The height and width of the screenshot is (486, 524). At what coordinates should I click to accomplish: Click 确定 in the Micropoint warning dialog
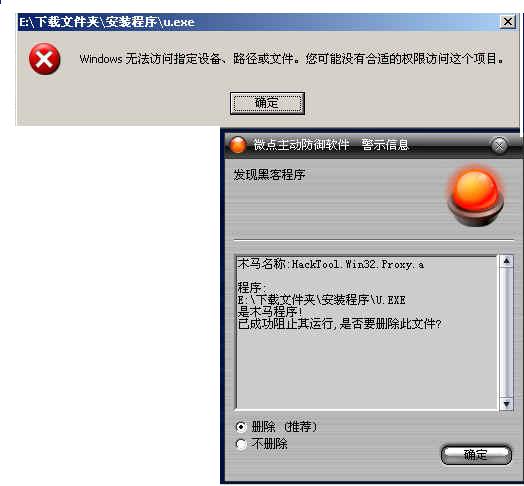[476, 455]
